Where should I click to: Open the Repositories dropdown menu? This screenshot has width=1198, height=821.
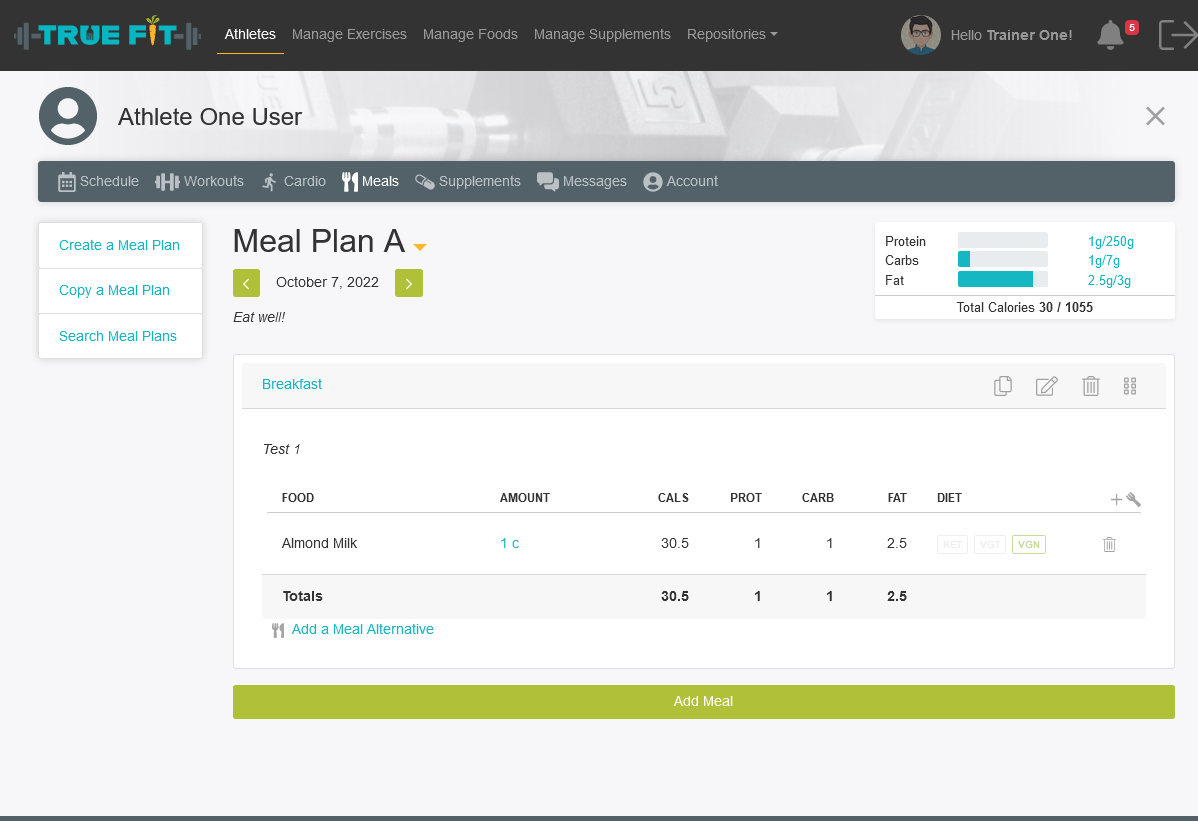(731, 34)
